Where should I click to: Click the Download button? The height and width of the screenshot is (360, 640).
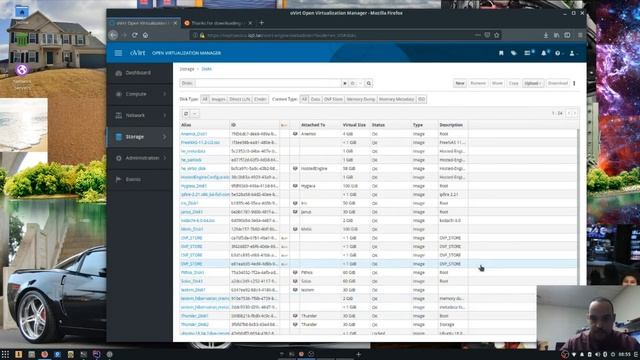pyautogui.click(x=558, y=83)
